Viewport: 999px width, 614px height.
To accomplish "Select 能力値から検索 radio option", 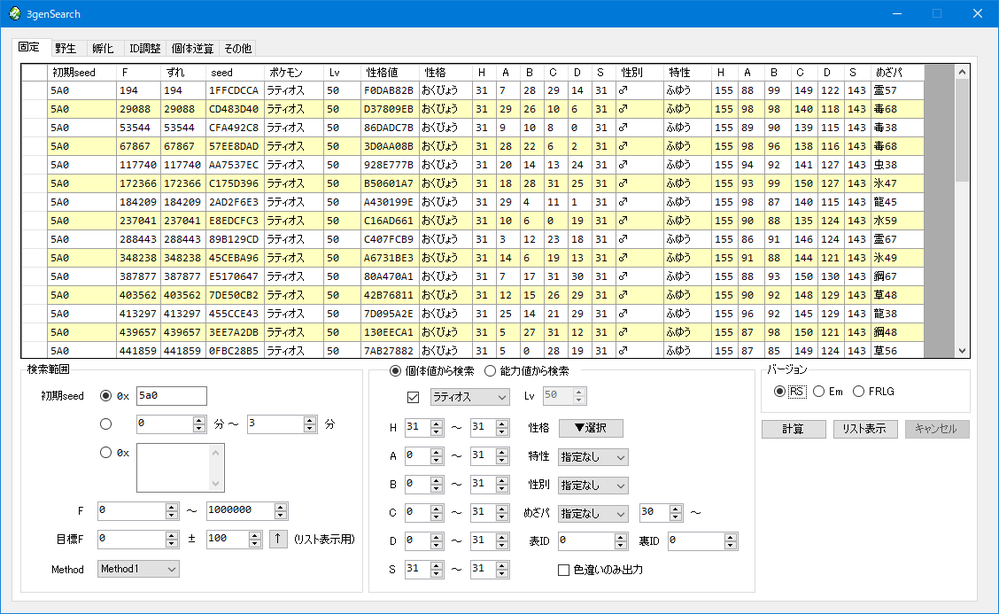I will pyautogui.click(x=490, y=371).
